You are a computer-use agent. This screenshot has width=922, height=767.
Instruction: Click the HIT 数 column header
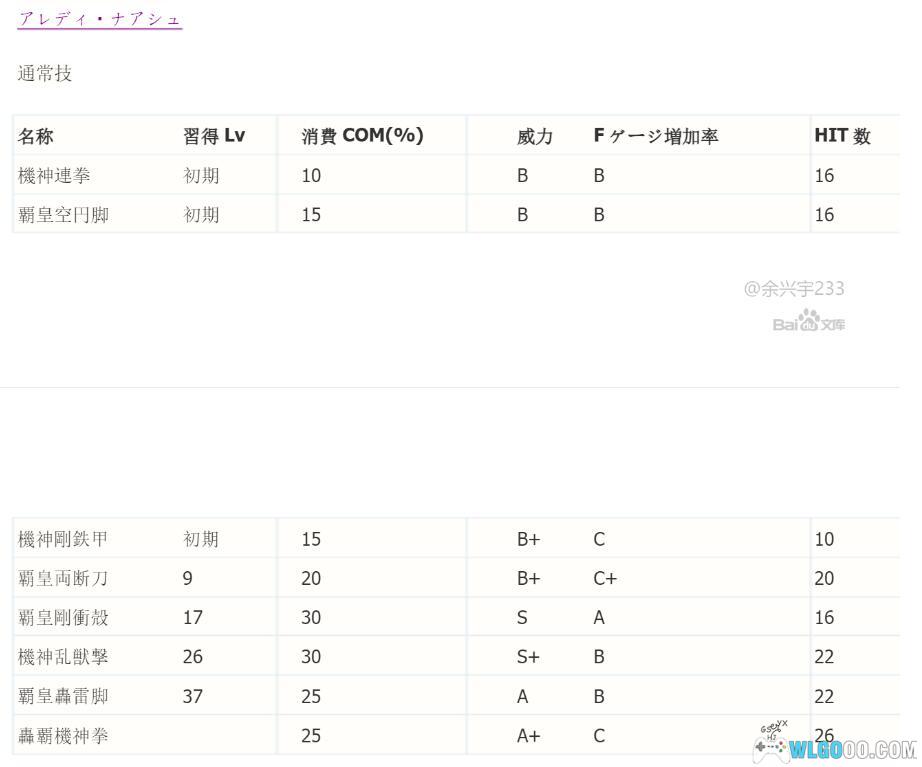842,136
